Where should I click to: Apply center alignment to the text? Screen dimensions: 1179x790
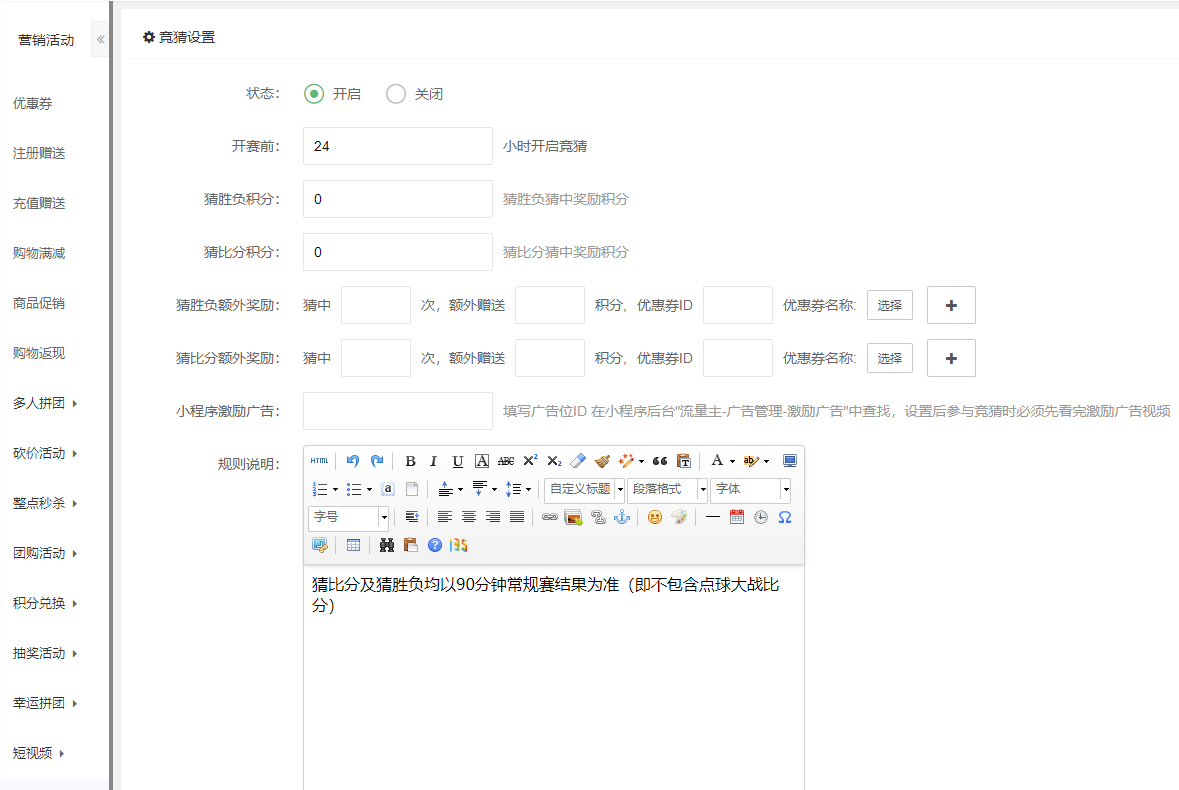click(468, 517)
